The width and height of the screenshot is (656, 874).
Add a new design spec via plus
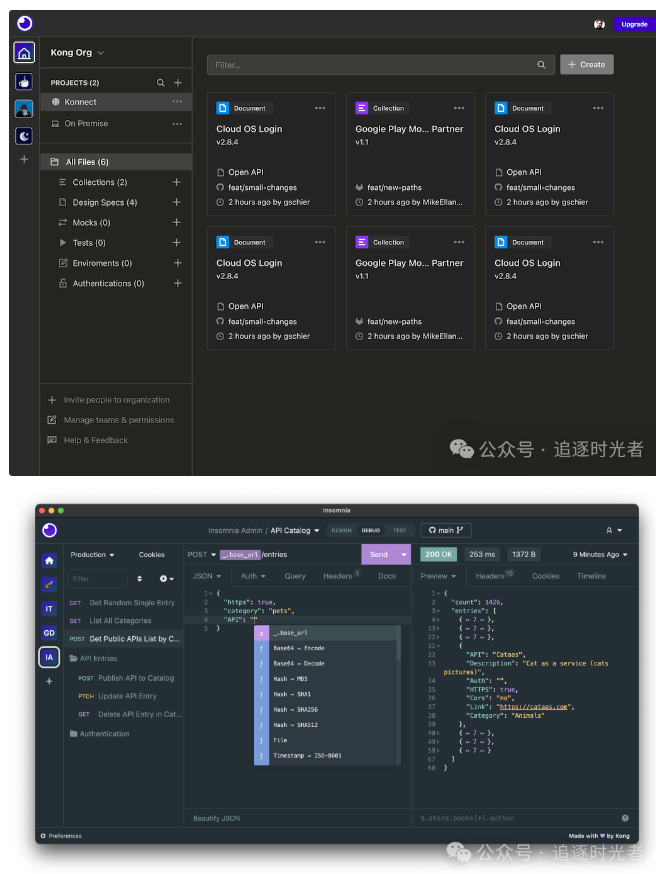pos(177,202)
